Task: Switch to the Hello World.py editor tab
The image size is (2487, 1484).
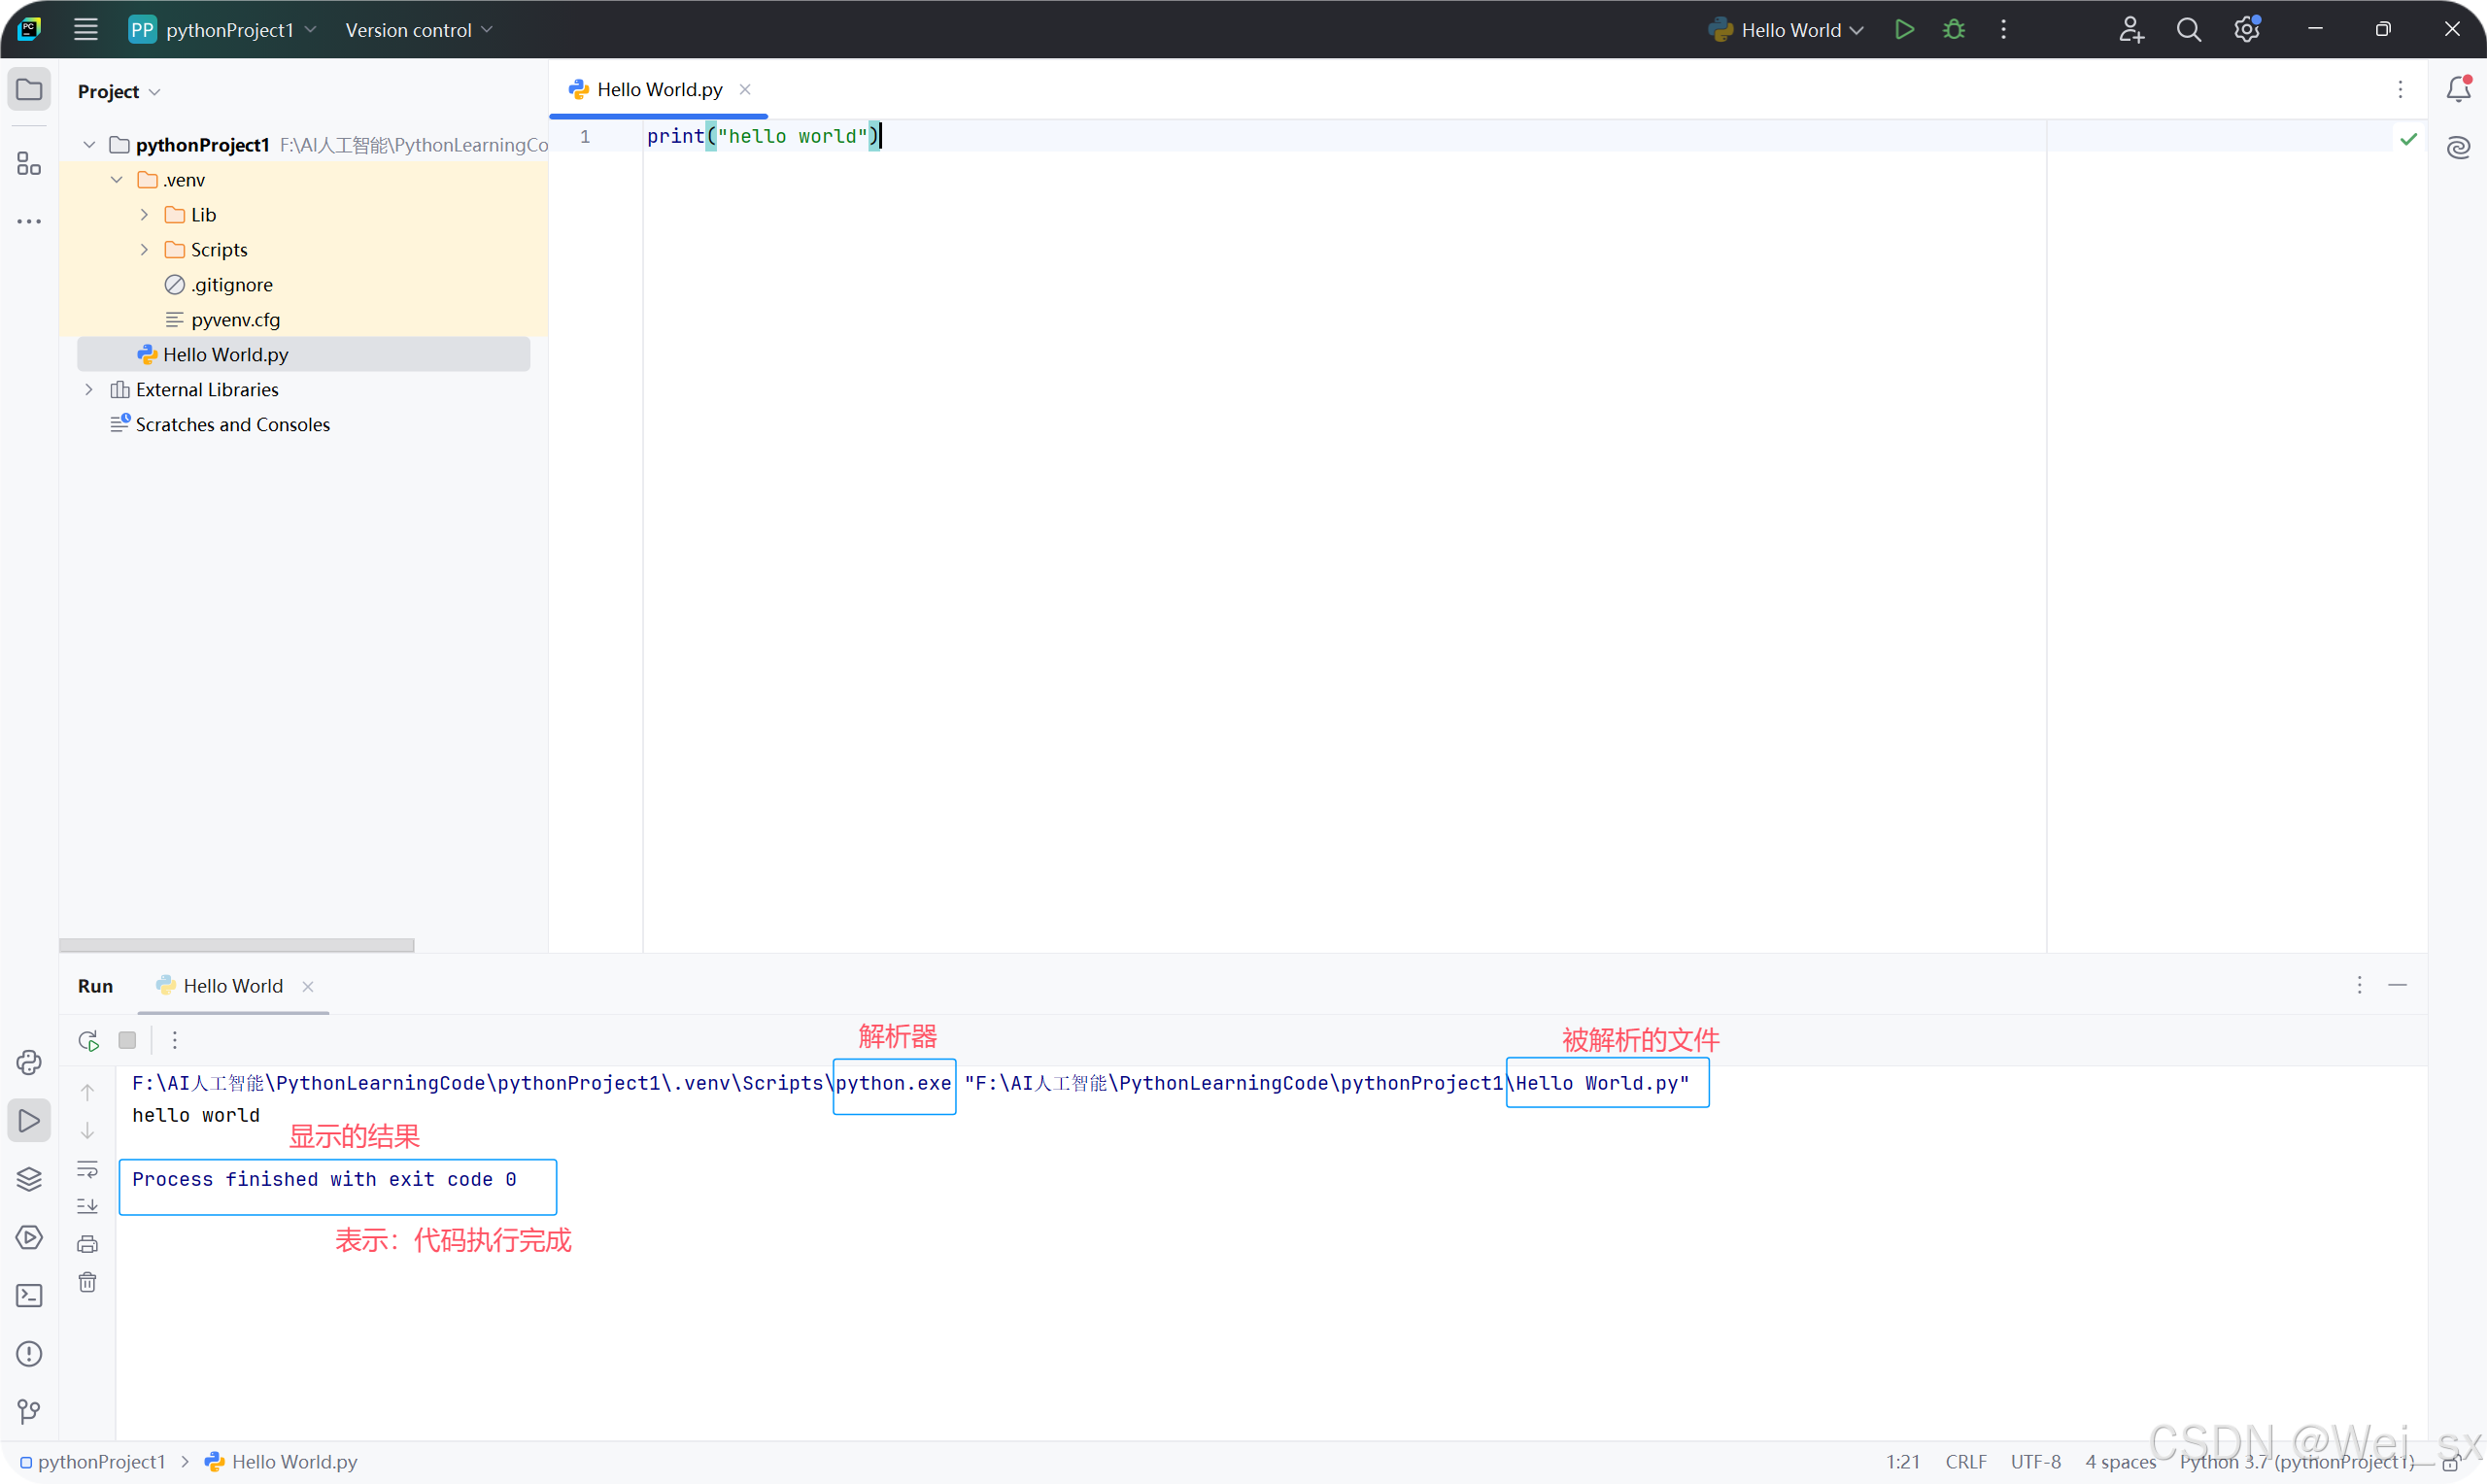Action: 657,88
